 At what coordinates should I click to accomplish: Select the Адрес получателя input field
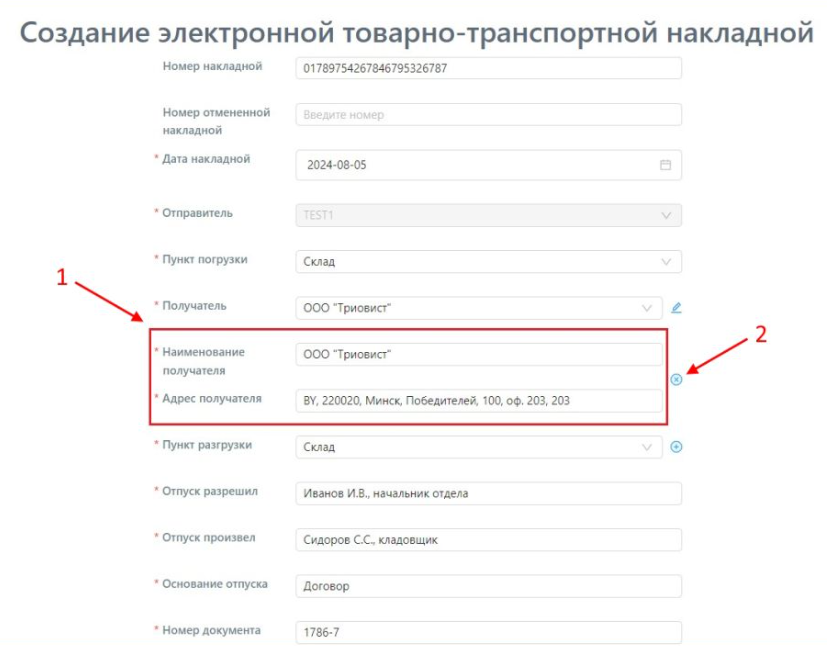pyautogui.click(x=478, y=401)
